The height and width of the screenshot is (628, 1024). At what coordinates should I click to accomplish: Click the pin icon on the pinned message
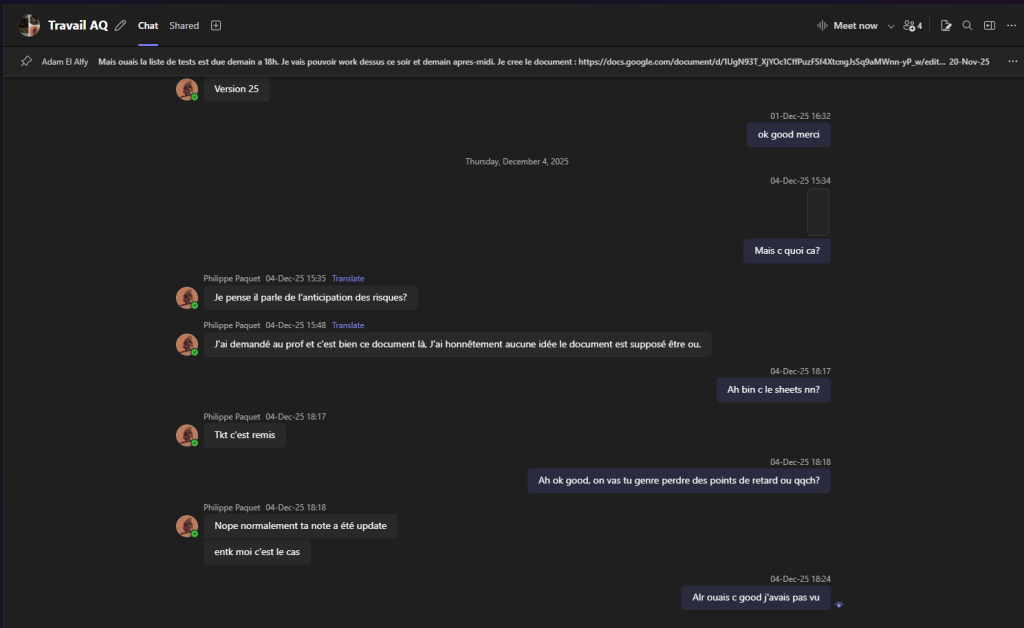26,61
